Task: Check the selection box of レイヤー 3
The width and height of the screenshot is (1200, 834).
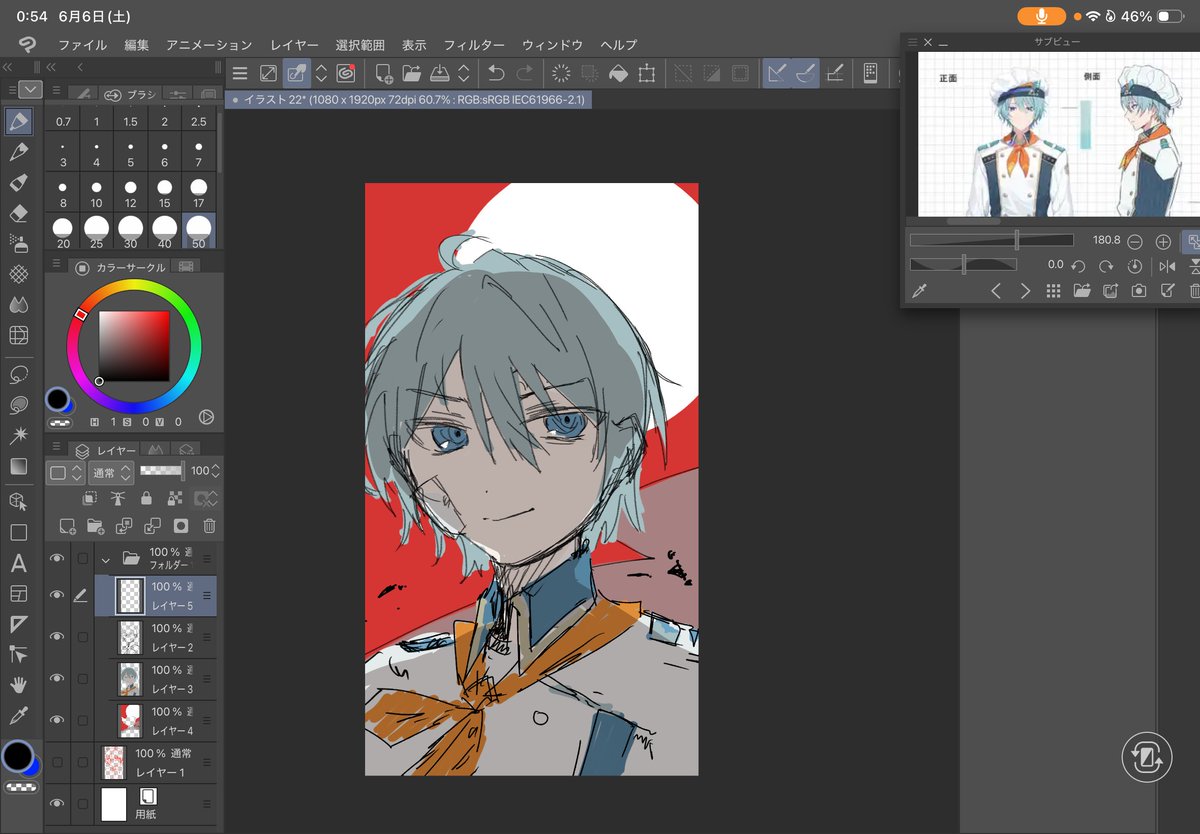Action: pos(83,678)
